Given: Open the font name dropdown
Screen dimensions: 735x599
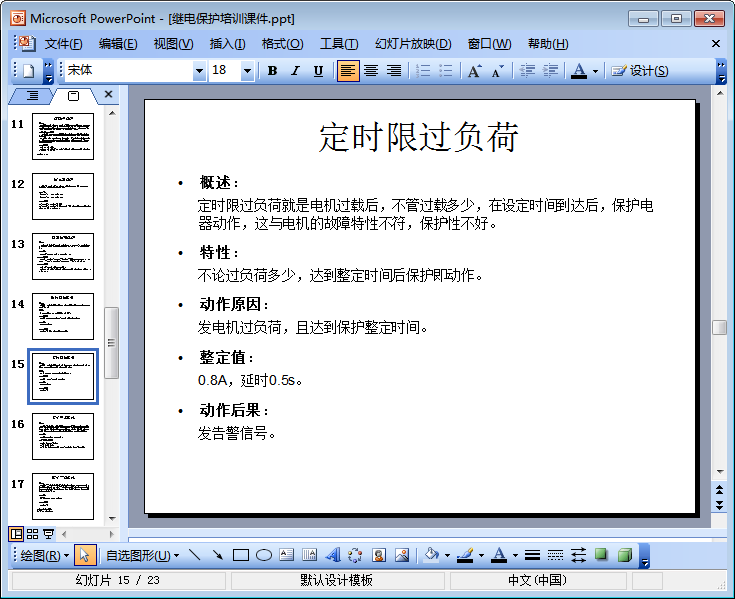Looking at the screenshot, I should click(199, 71).
